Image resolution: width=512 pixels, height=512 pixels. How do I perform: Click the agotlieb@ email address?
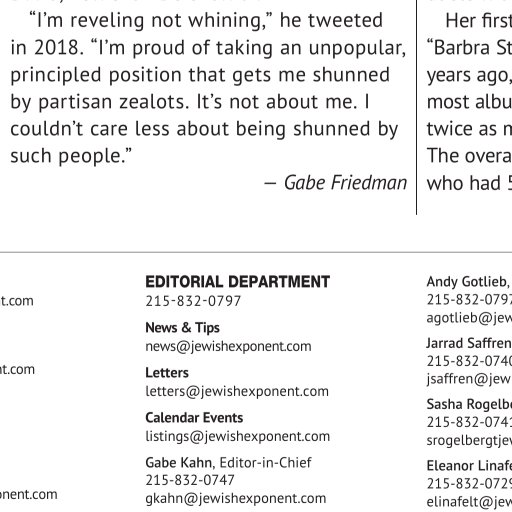tap(469, 318)
